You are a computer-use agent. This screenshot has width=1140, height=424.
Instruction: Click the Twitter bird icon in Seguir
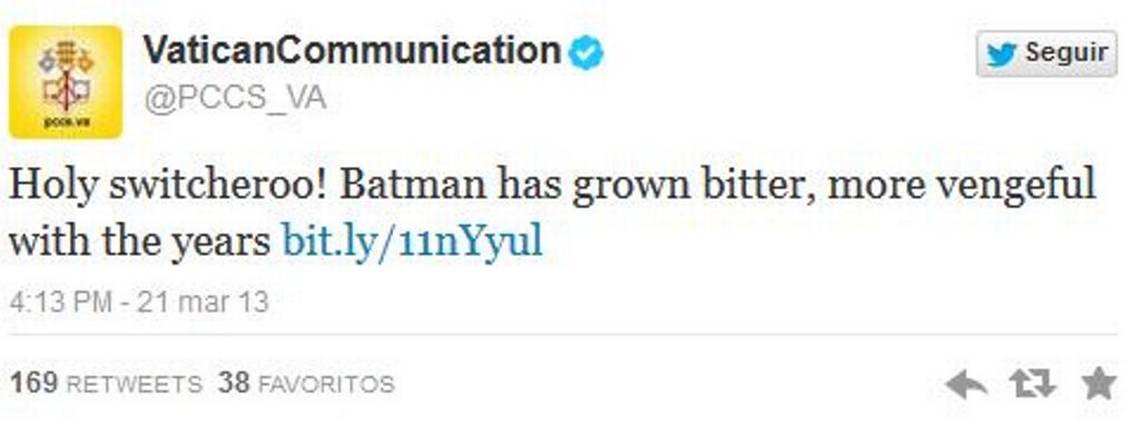point(1002,54)
